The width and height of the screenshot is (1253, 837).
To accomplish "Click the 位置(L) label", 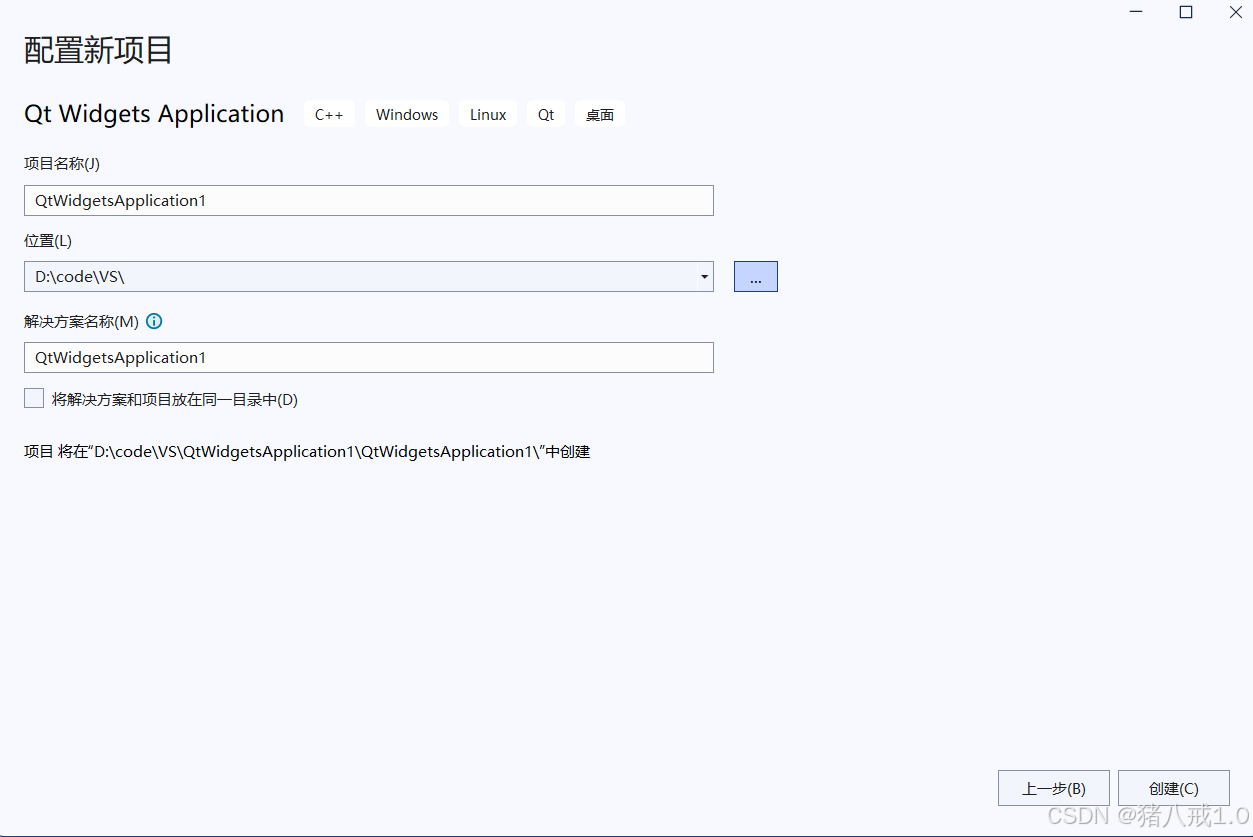I will 48,241.
